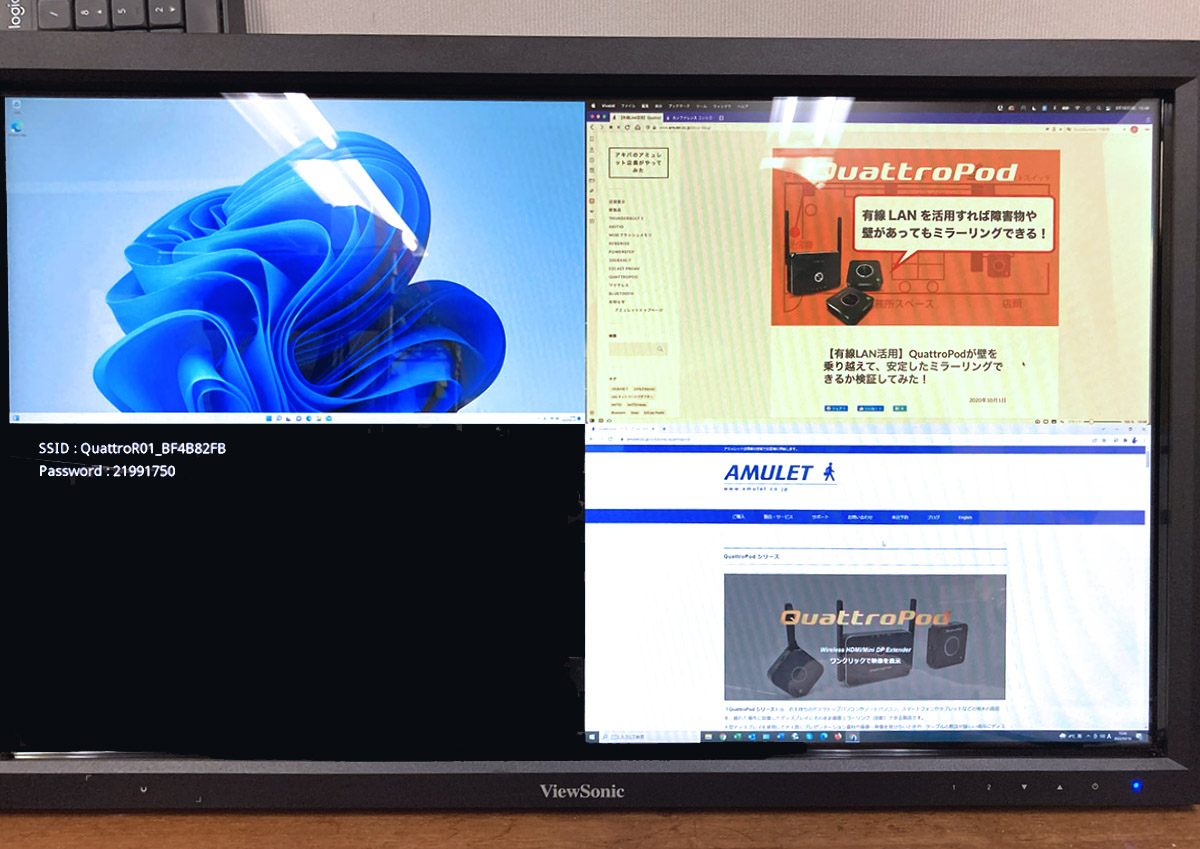
Task: Click Vivaldi back navigation arrow
Action: coord(592,128)
